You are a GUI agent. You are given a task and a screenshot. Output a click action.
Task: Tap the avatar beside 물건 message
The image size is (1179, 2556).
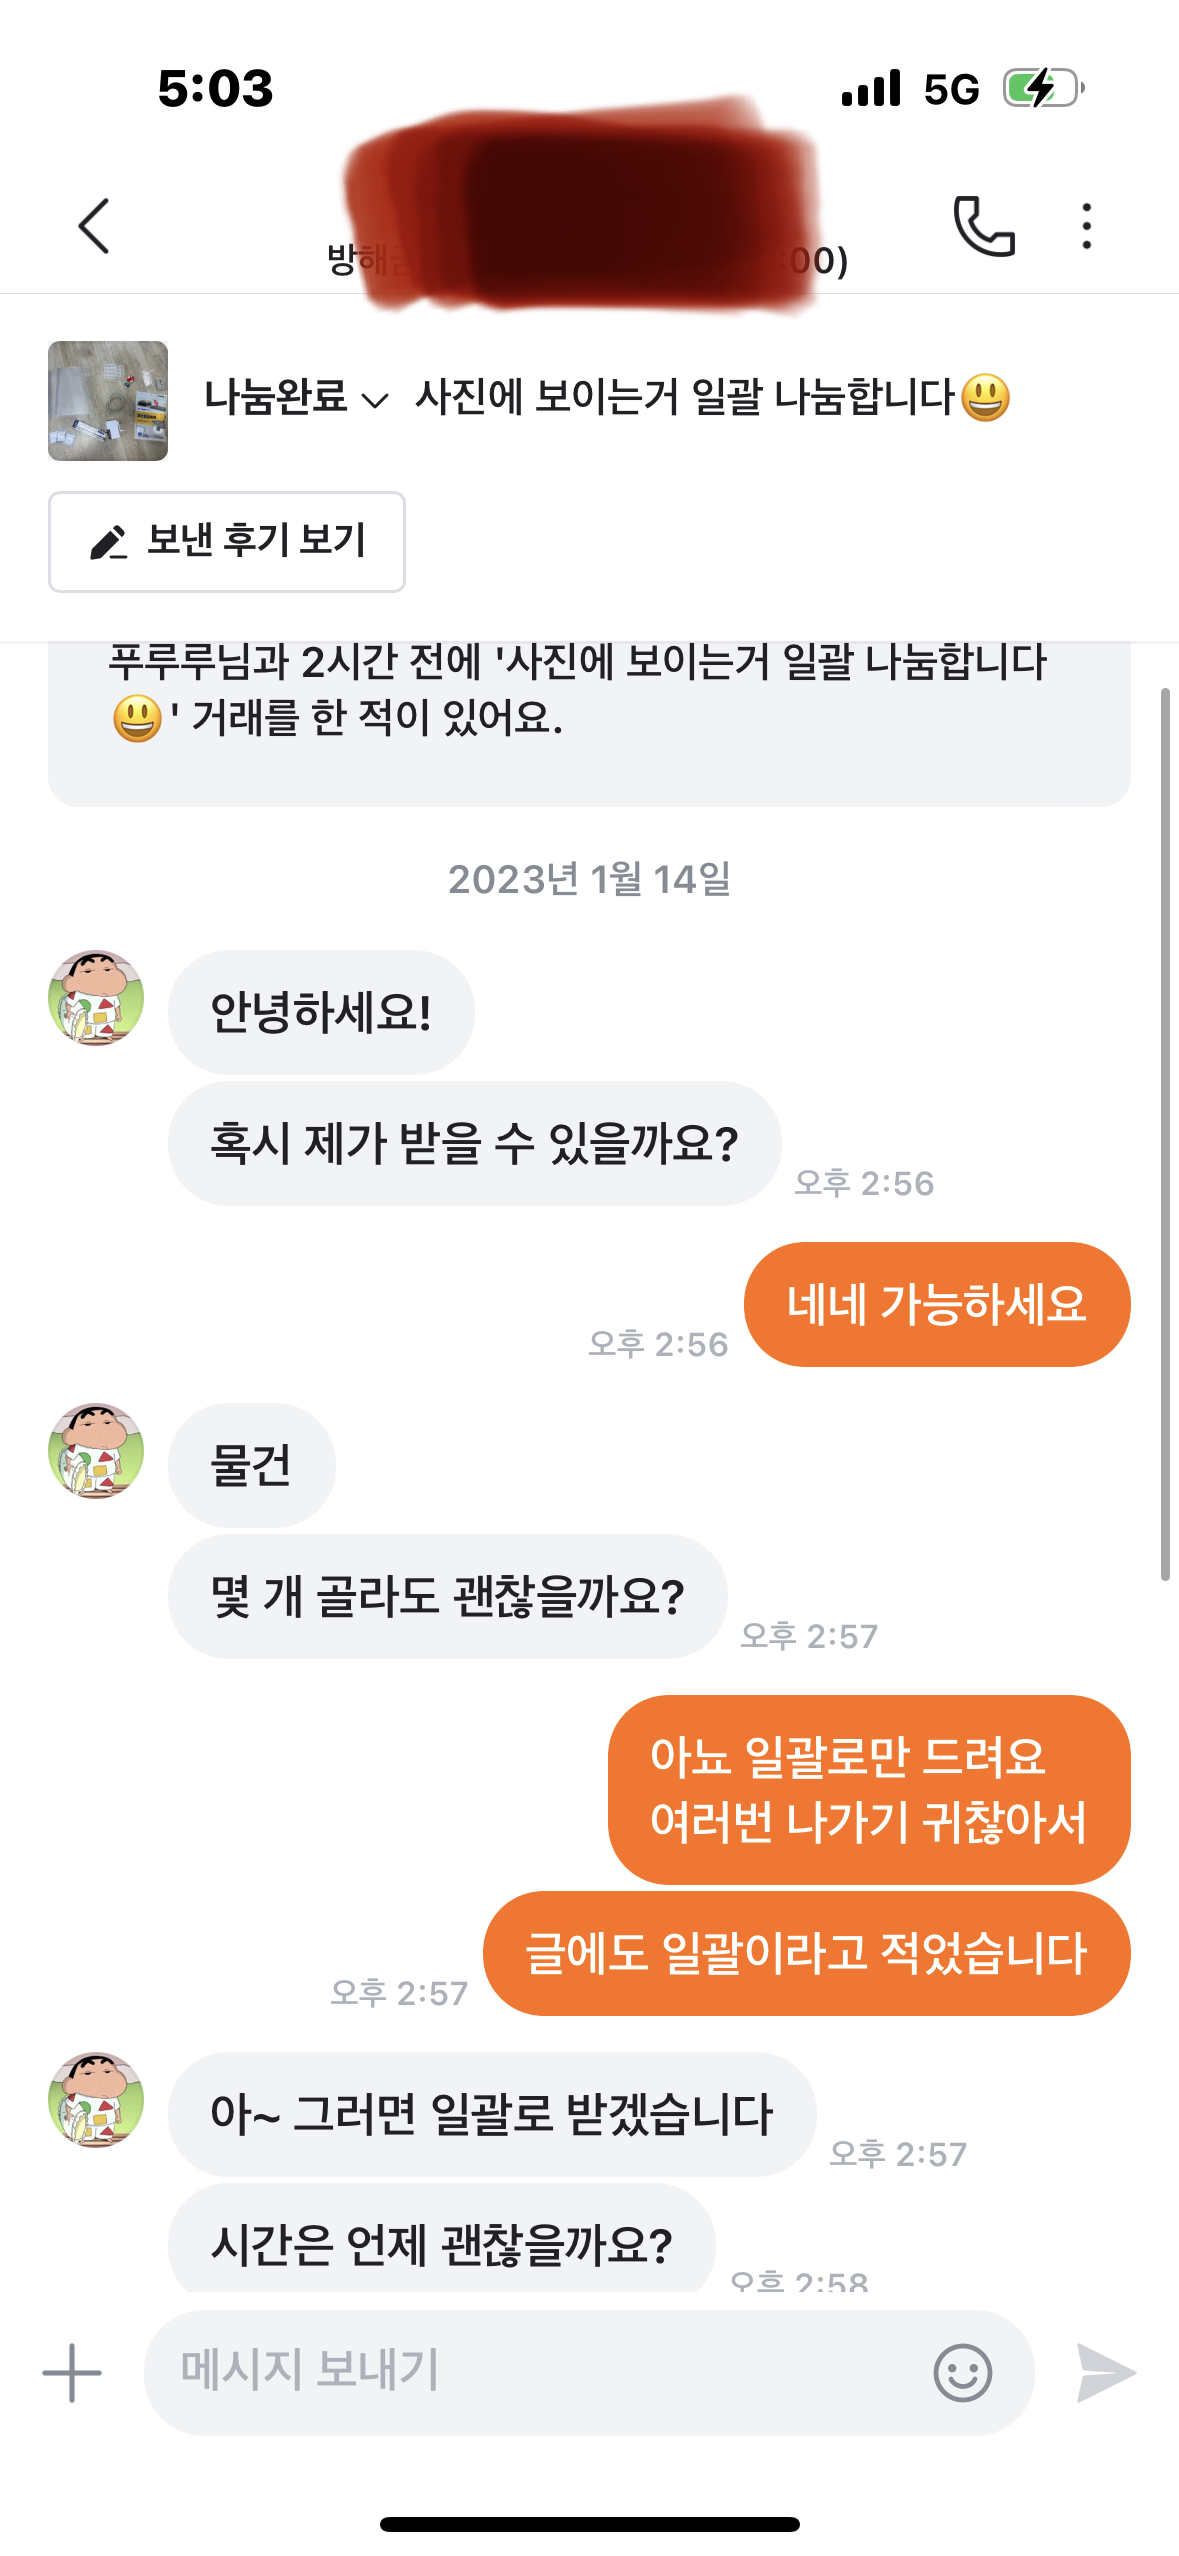[96, 1450]
